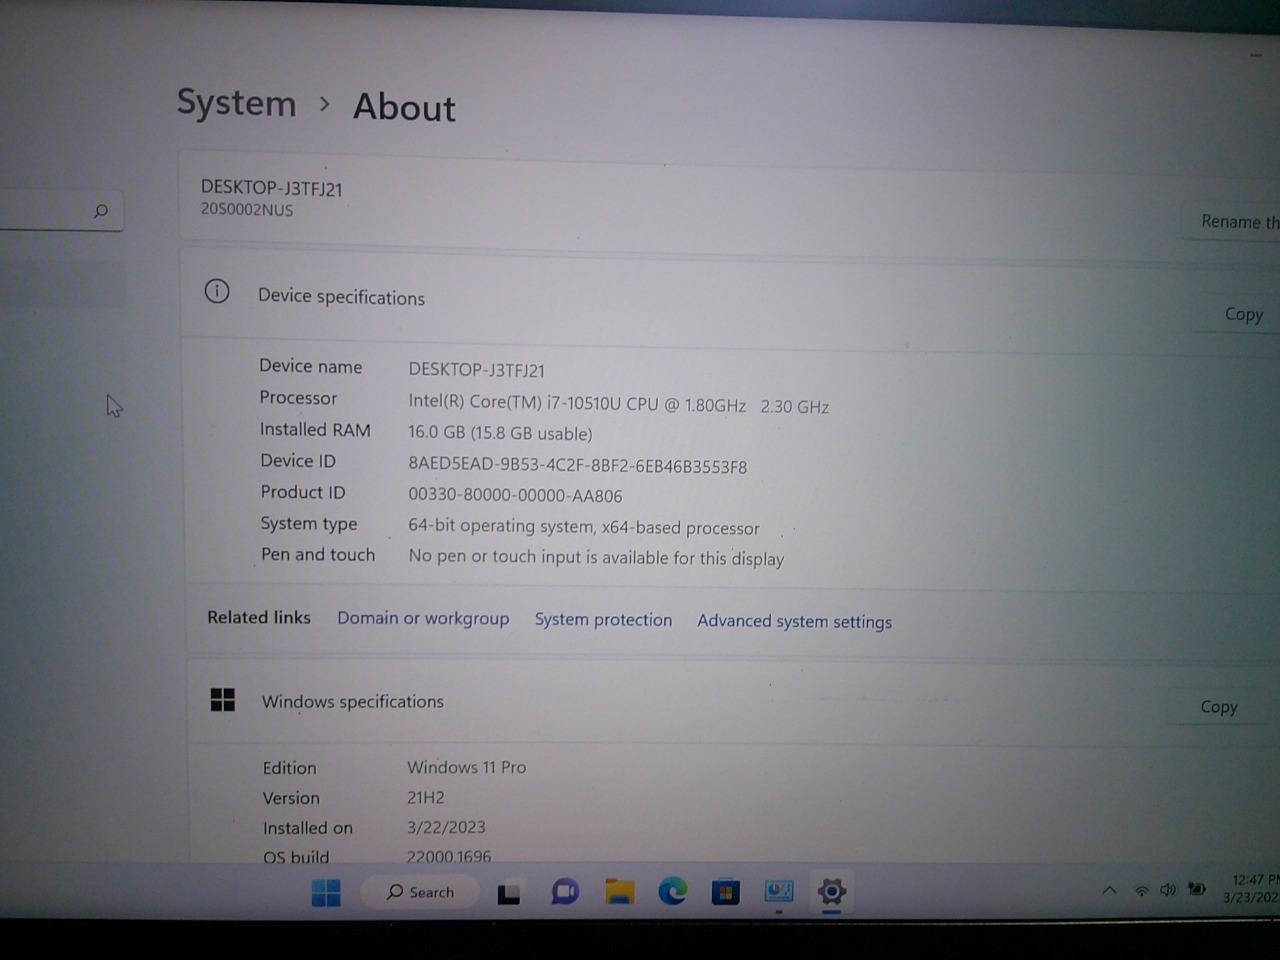Select the device name DESKTOP-J3TFJ21 in the specifications list
This screenshot has width=1280, height=960.
pyautogui.click(x=476, y=370)
